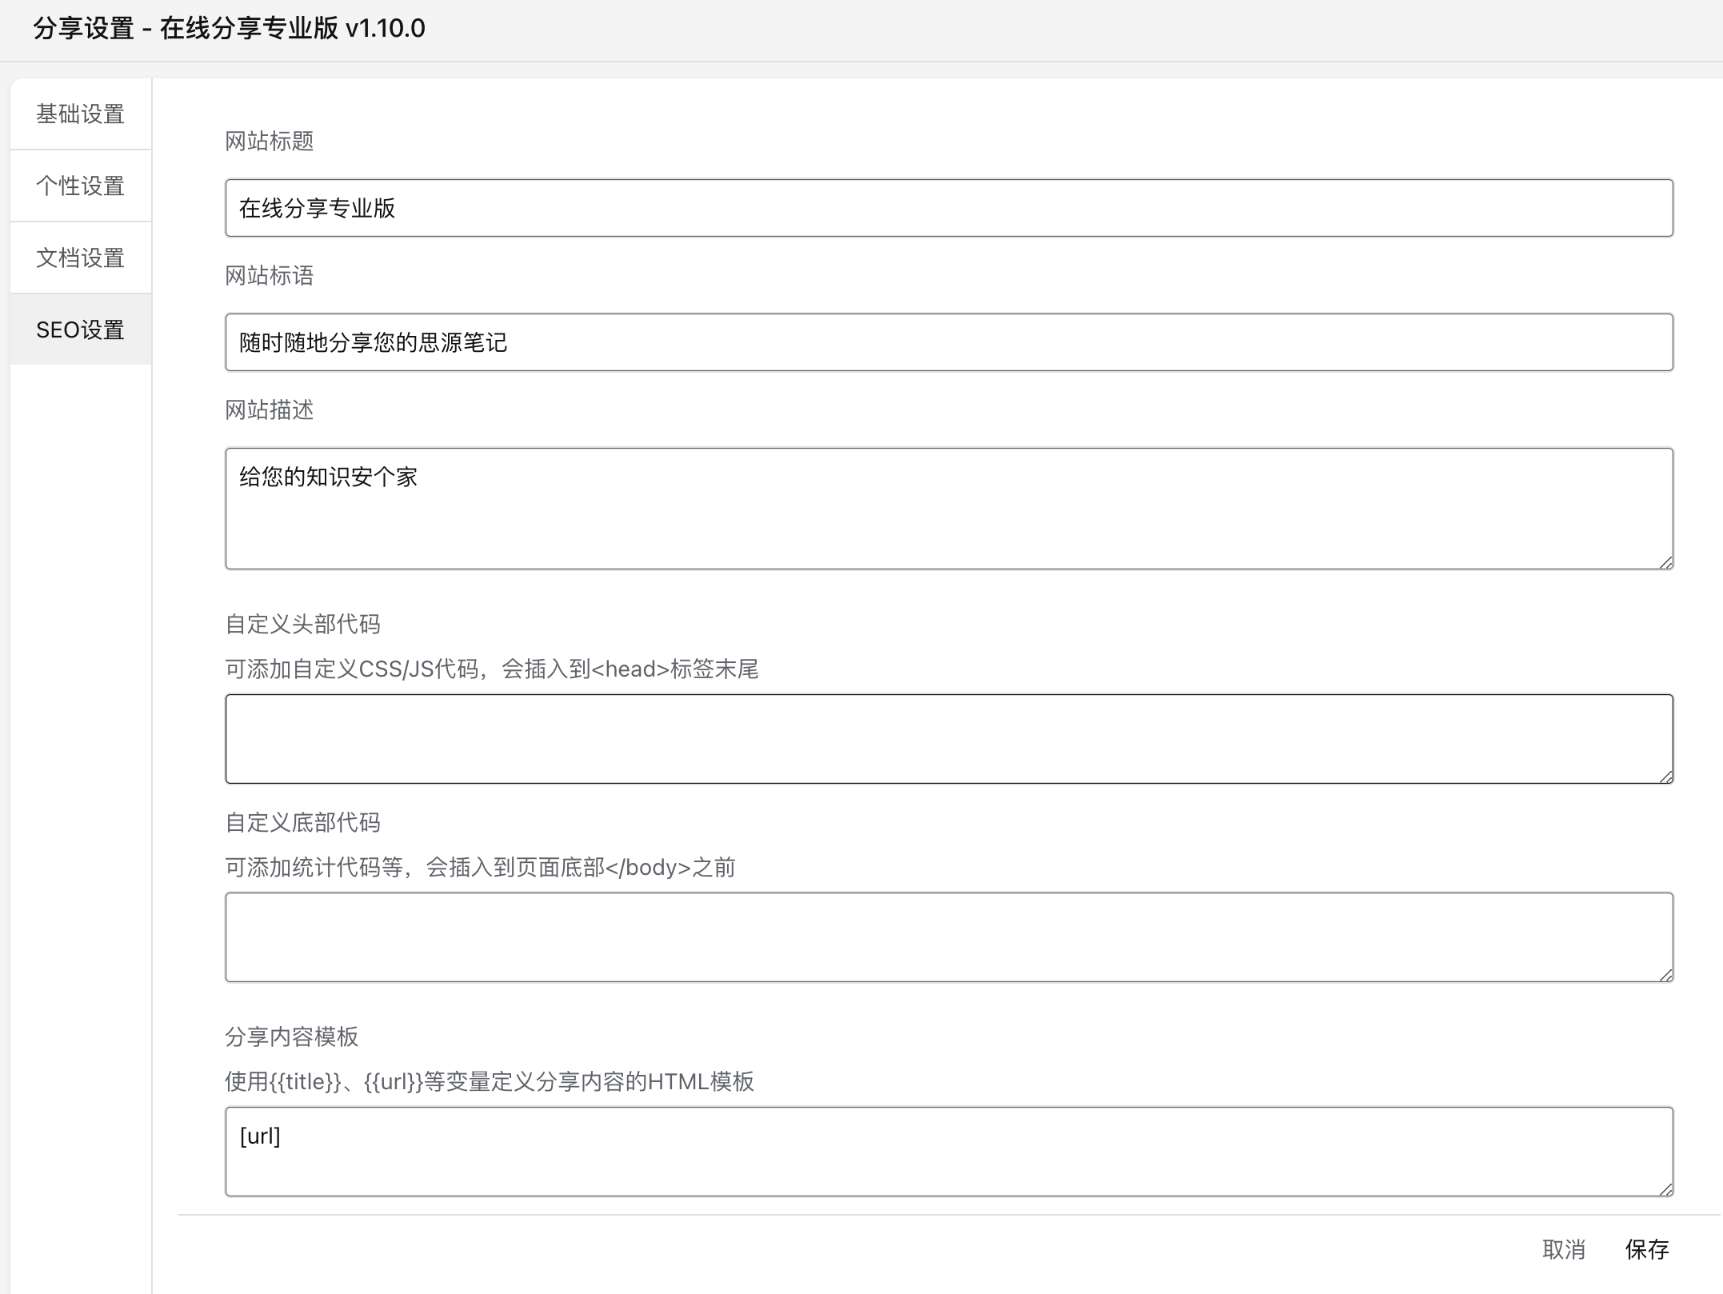Focus the 网站标语 text field
This screenshot has width=1723, height=1294.
coord(948,342)
